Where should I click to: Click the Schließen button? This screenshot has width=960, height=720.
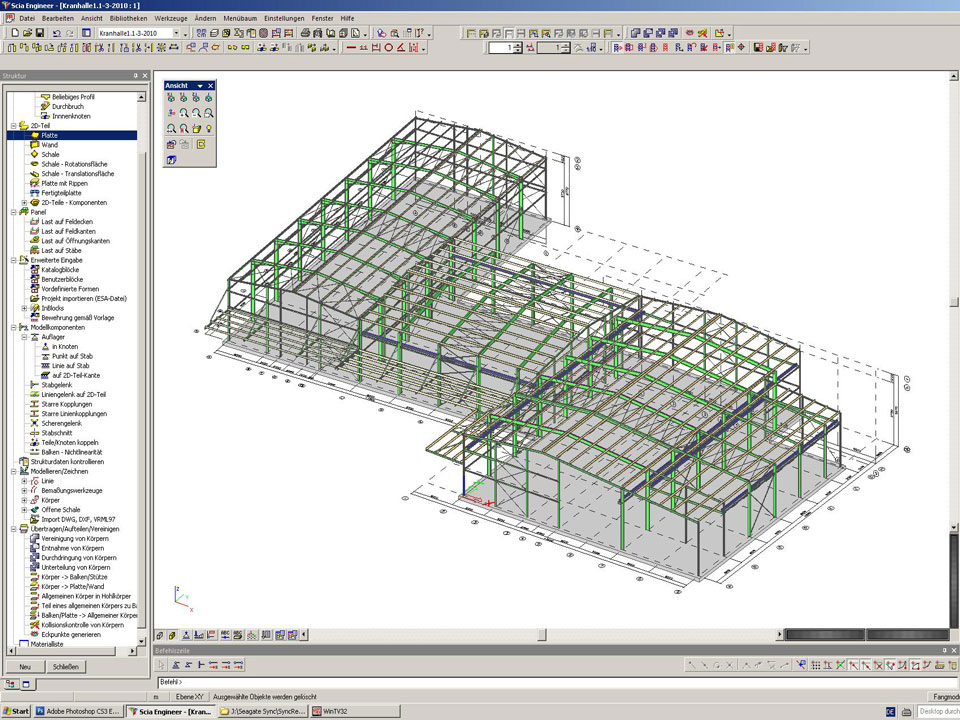click(65, 666)
